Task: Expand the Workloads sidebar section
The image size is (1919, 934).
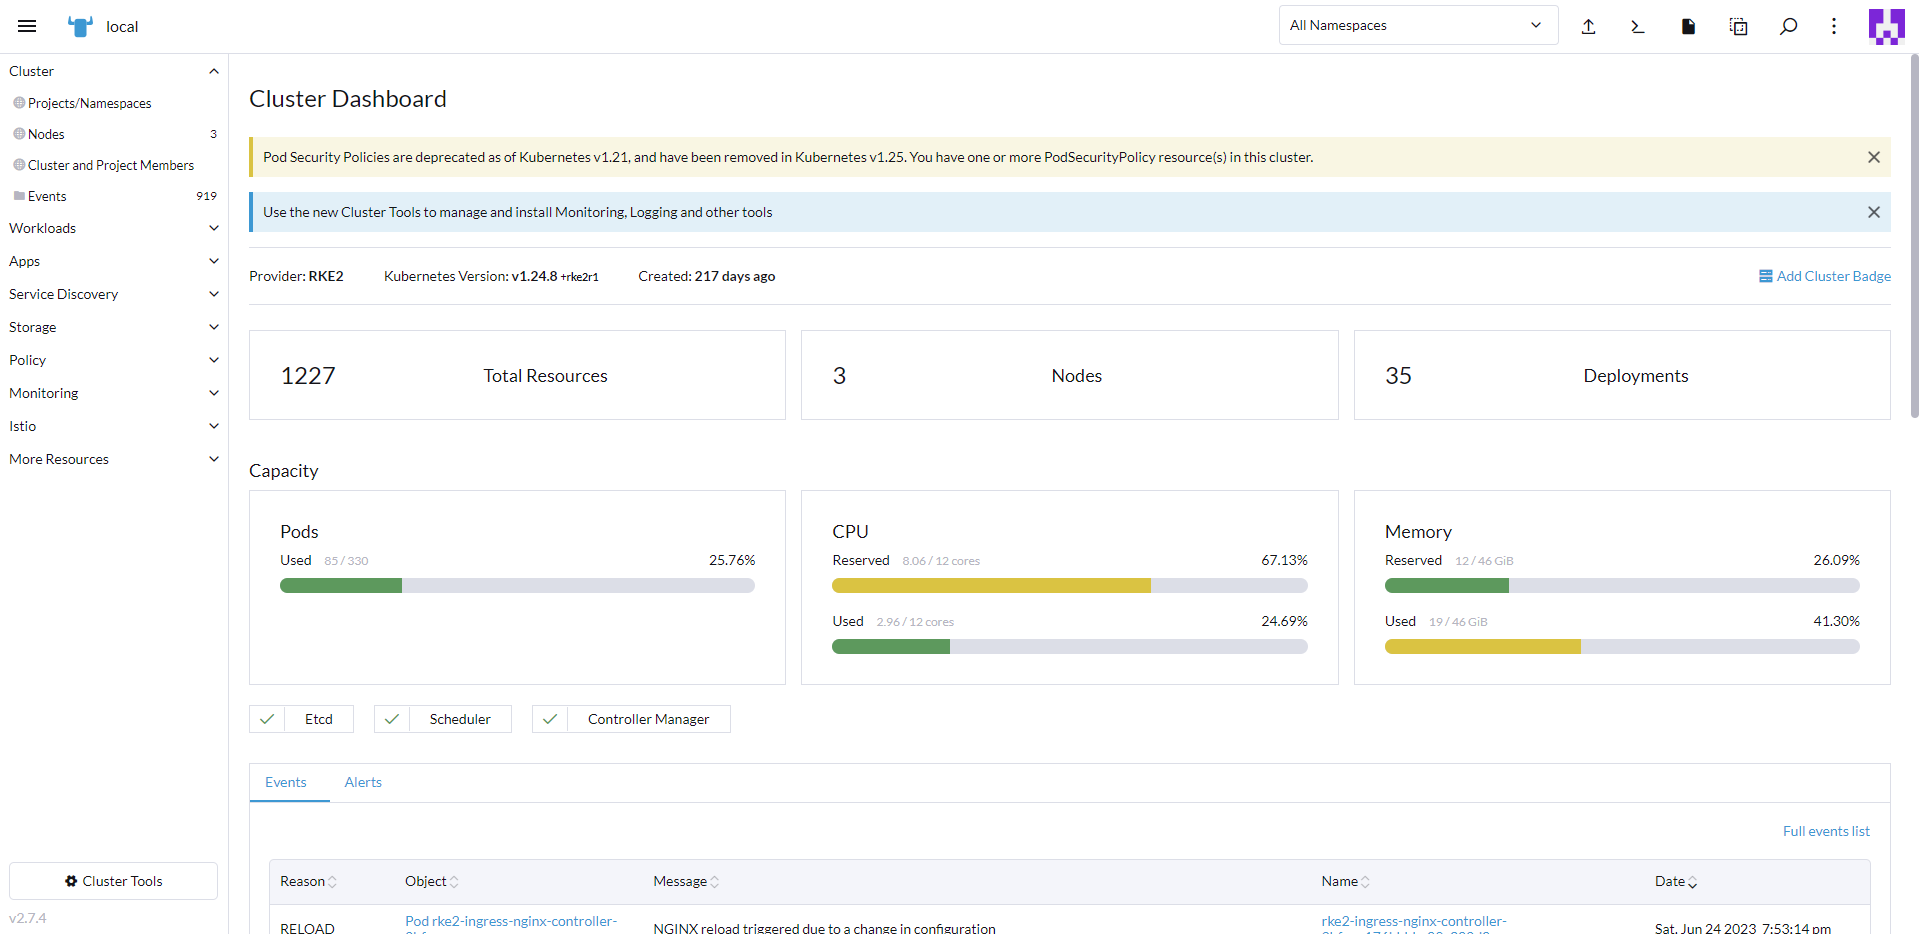Action: pos(113,228)
